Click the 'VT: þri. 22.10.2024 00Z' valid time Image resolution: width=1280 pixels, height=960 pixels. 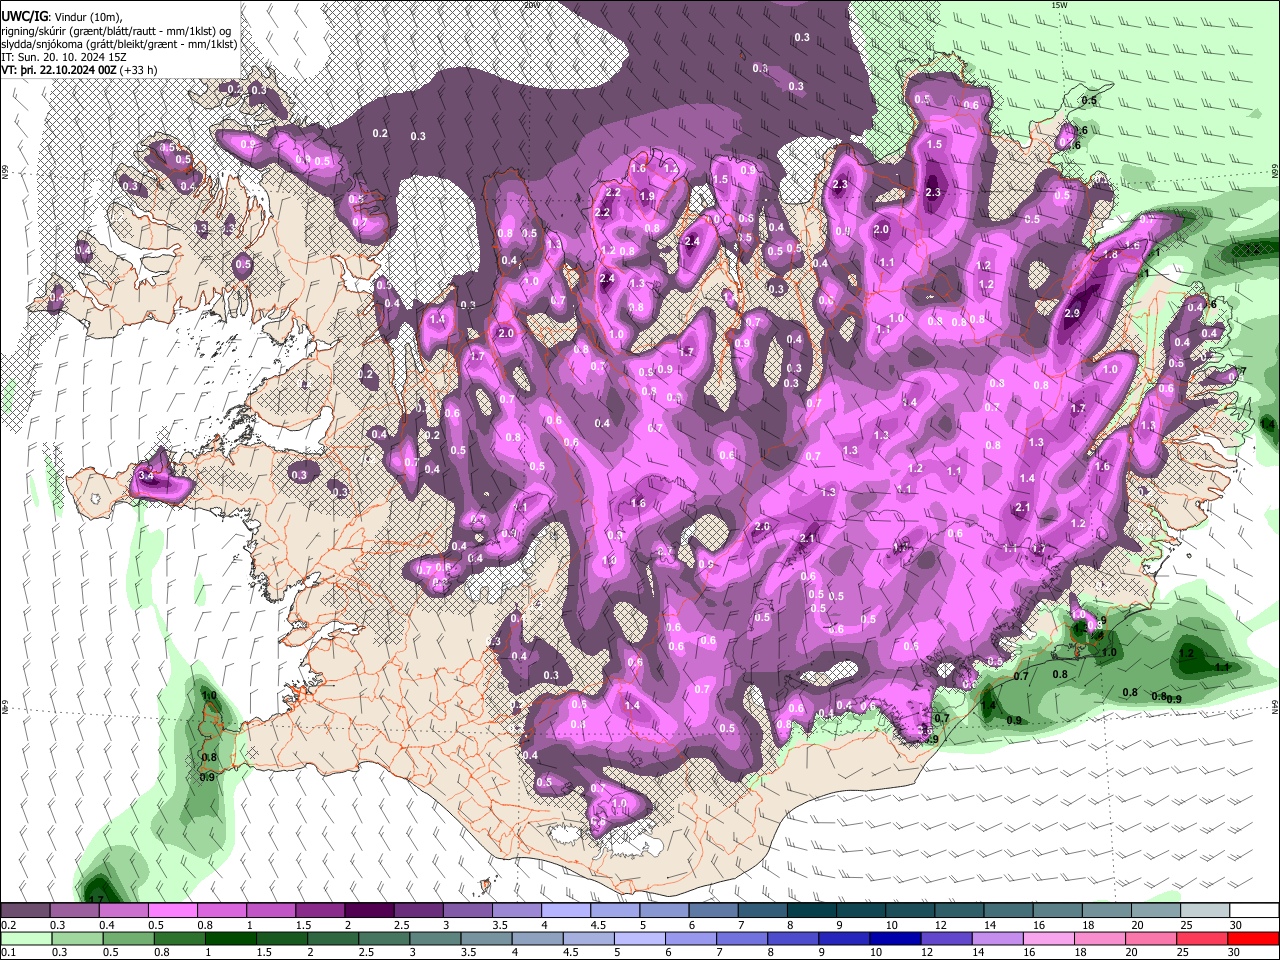tap(59, 71)
